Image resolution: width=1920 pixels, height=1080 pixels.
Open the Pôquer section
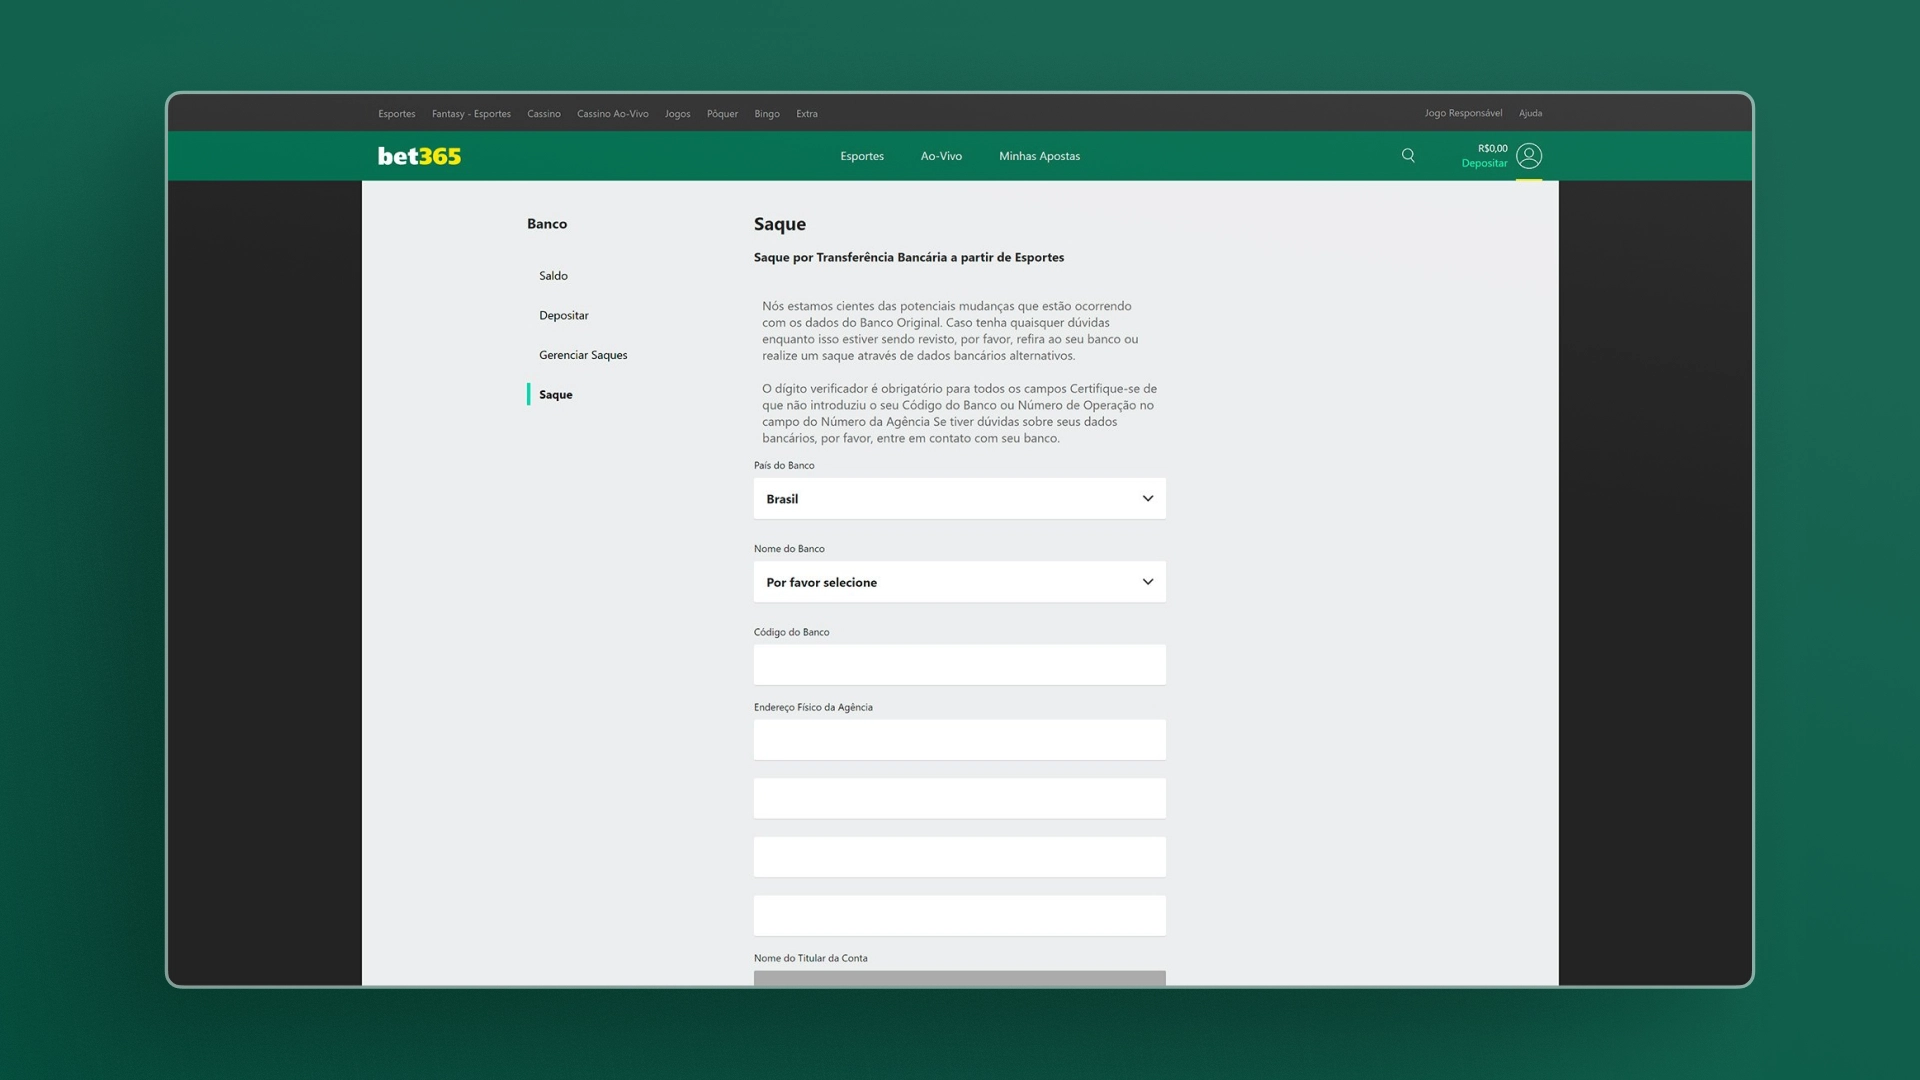722,113
